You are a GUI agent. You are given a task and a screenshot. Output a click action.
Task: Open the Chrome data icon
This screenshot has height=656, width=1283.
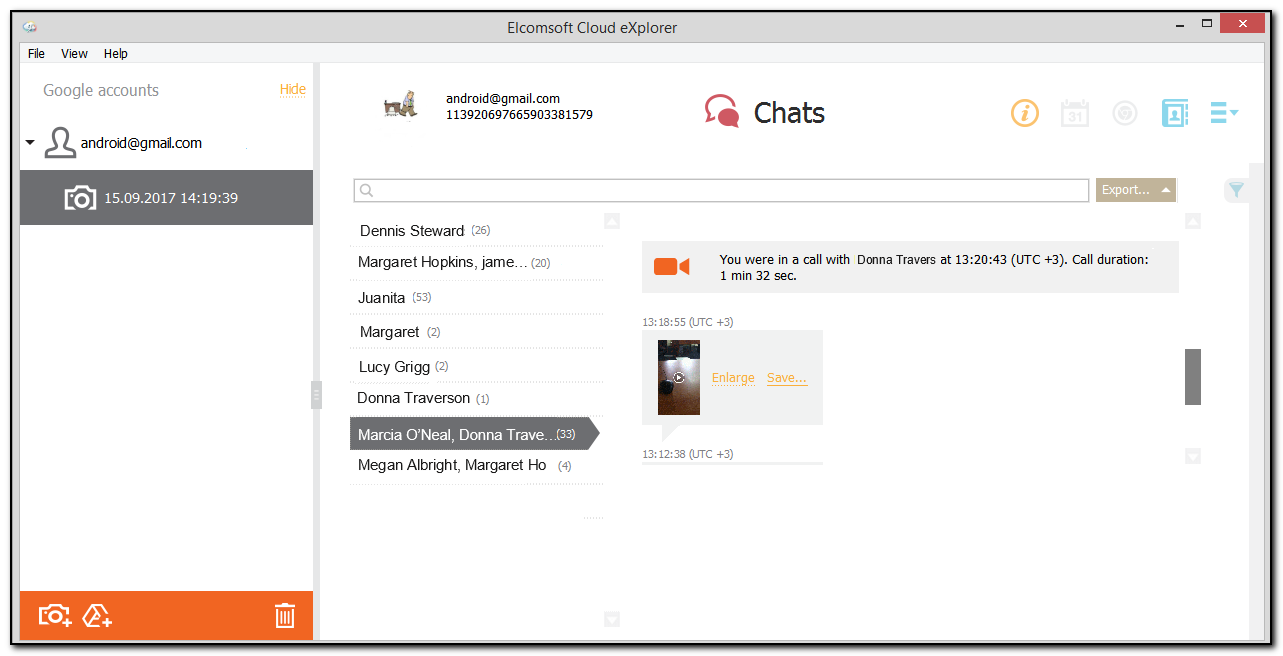point(1125,113)
